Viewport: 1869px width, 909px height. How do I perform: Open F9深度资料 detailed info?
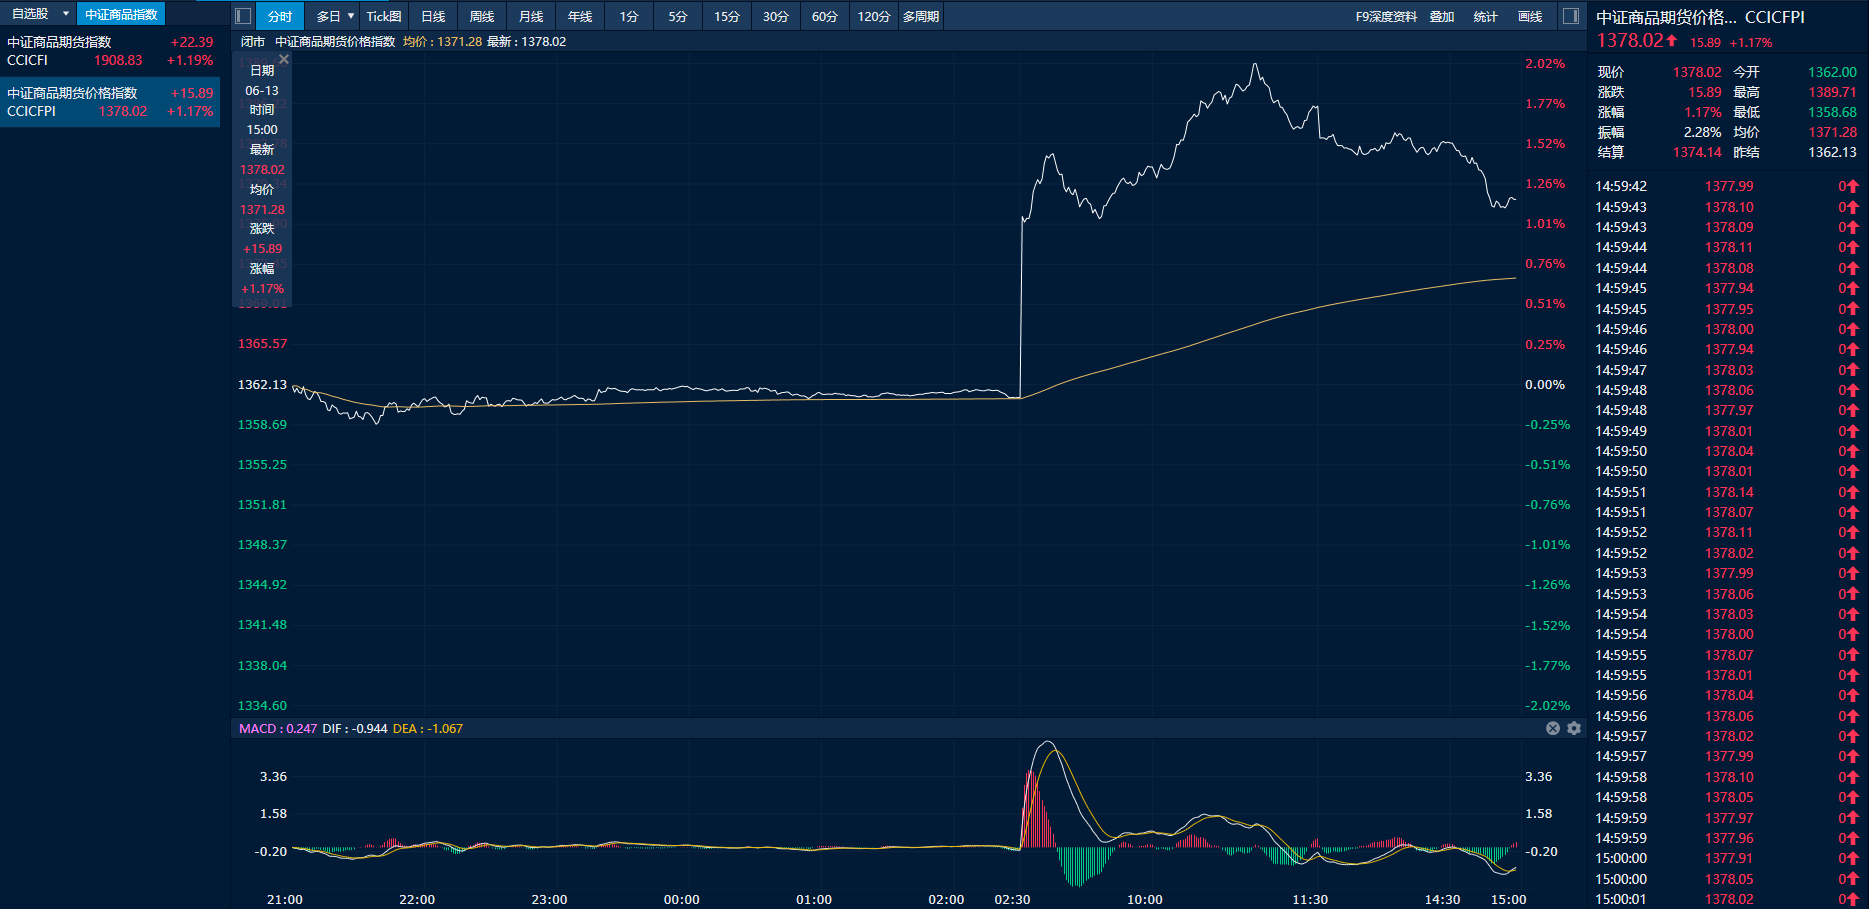coord(1386,16)
